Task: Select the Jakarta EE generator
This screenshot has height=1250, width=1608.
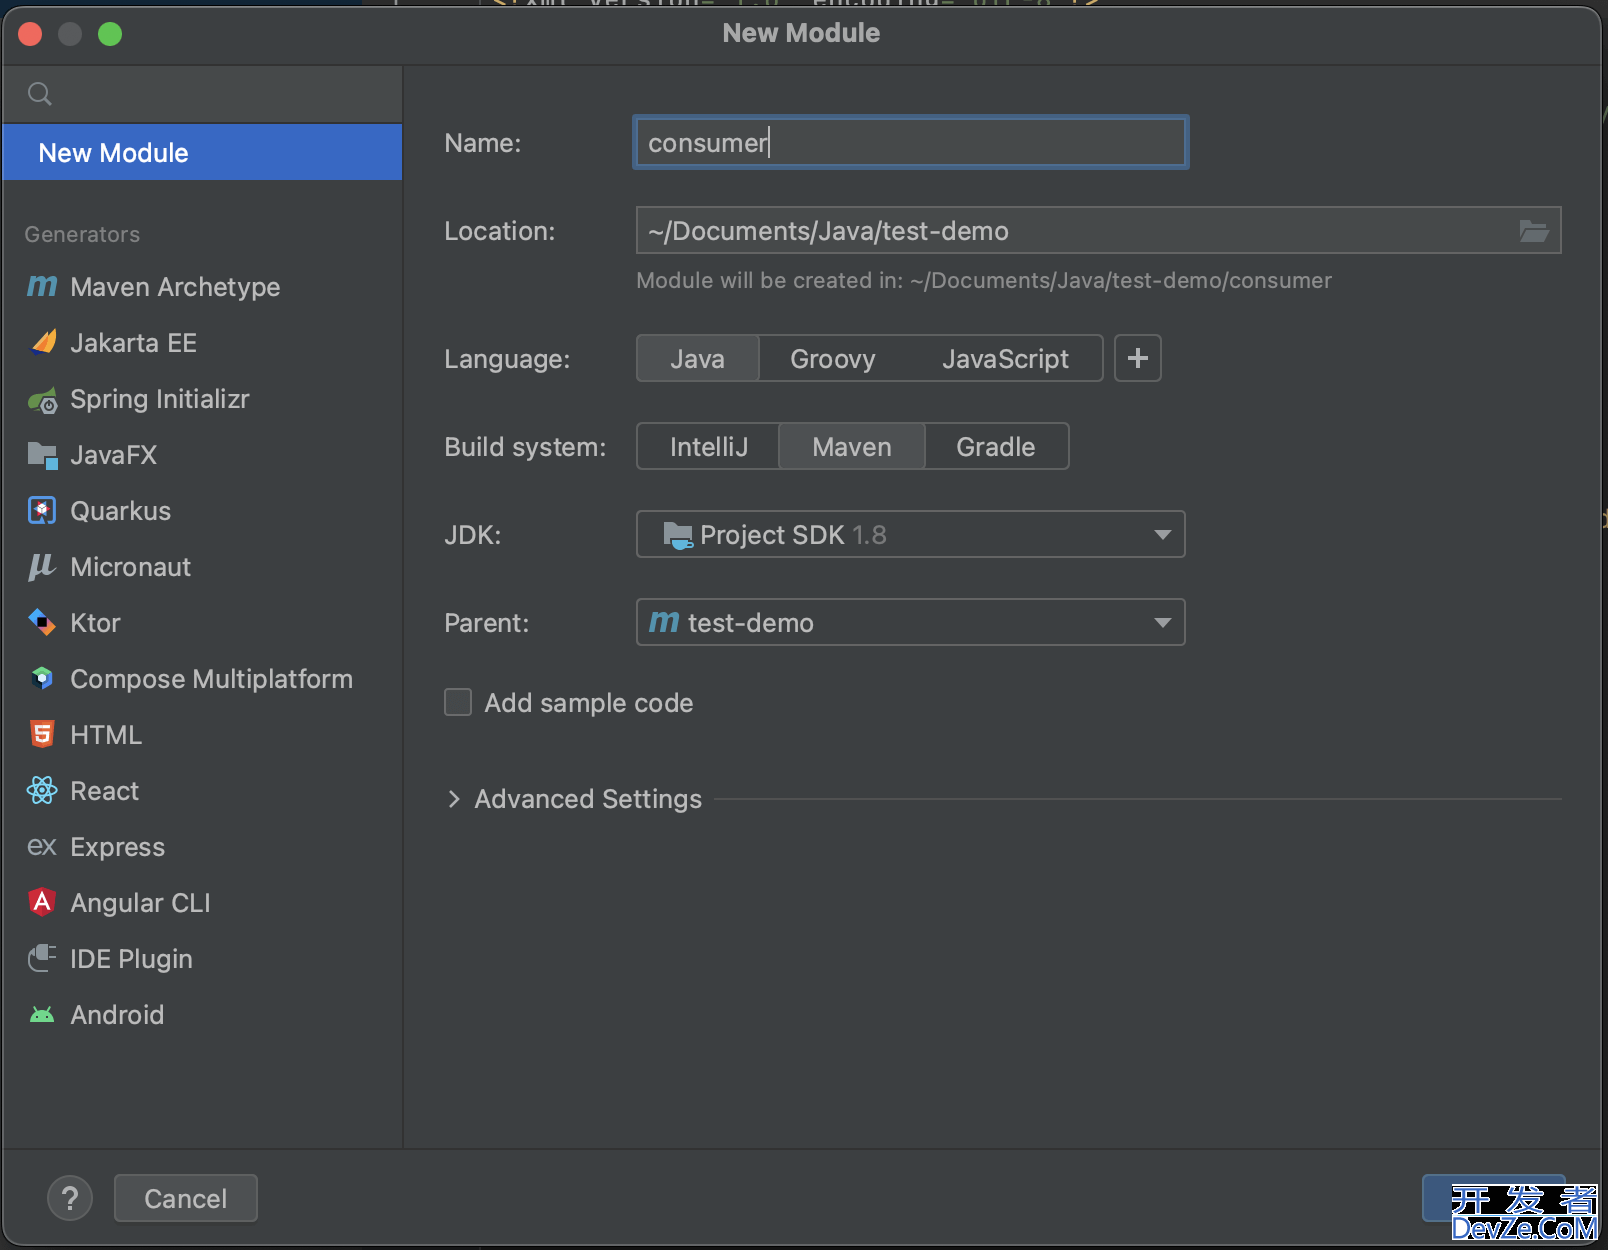Action: click(203, 343)
